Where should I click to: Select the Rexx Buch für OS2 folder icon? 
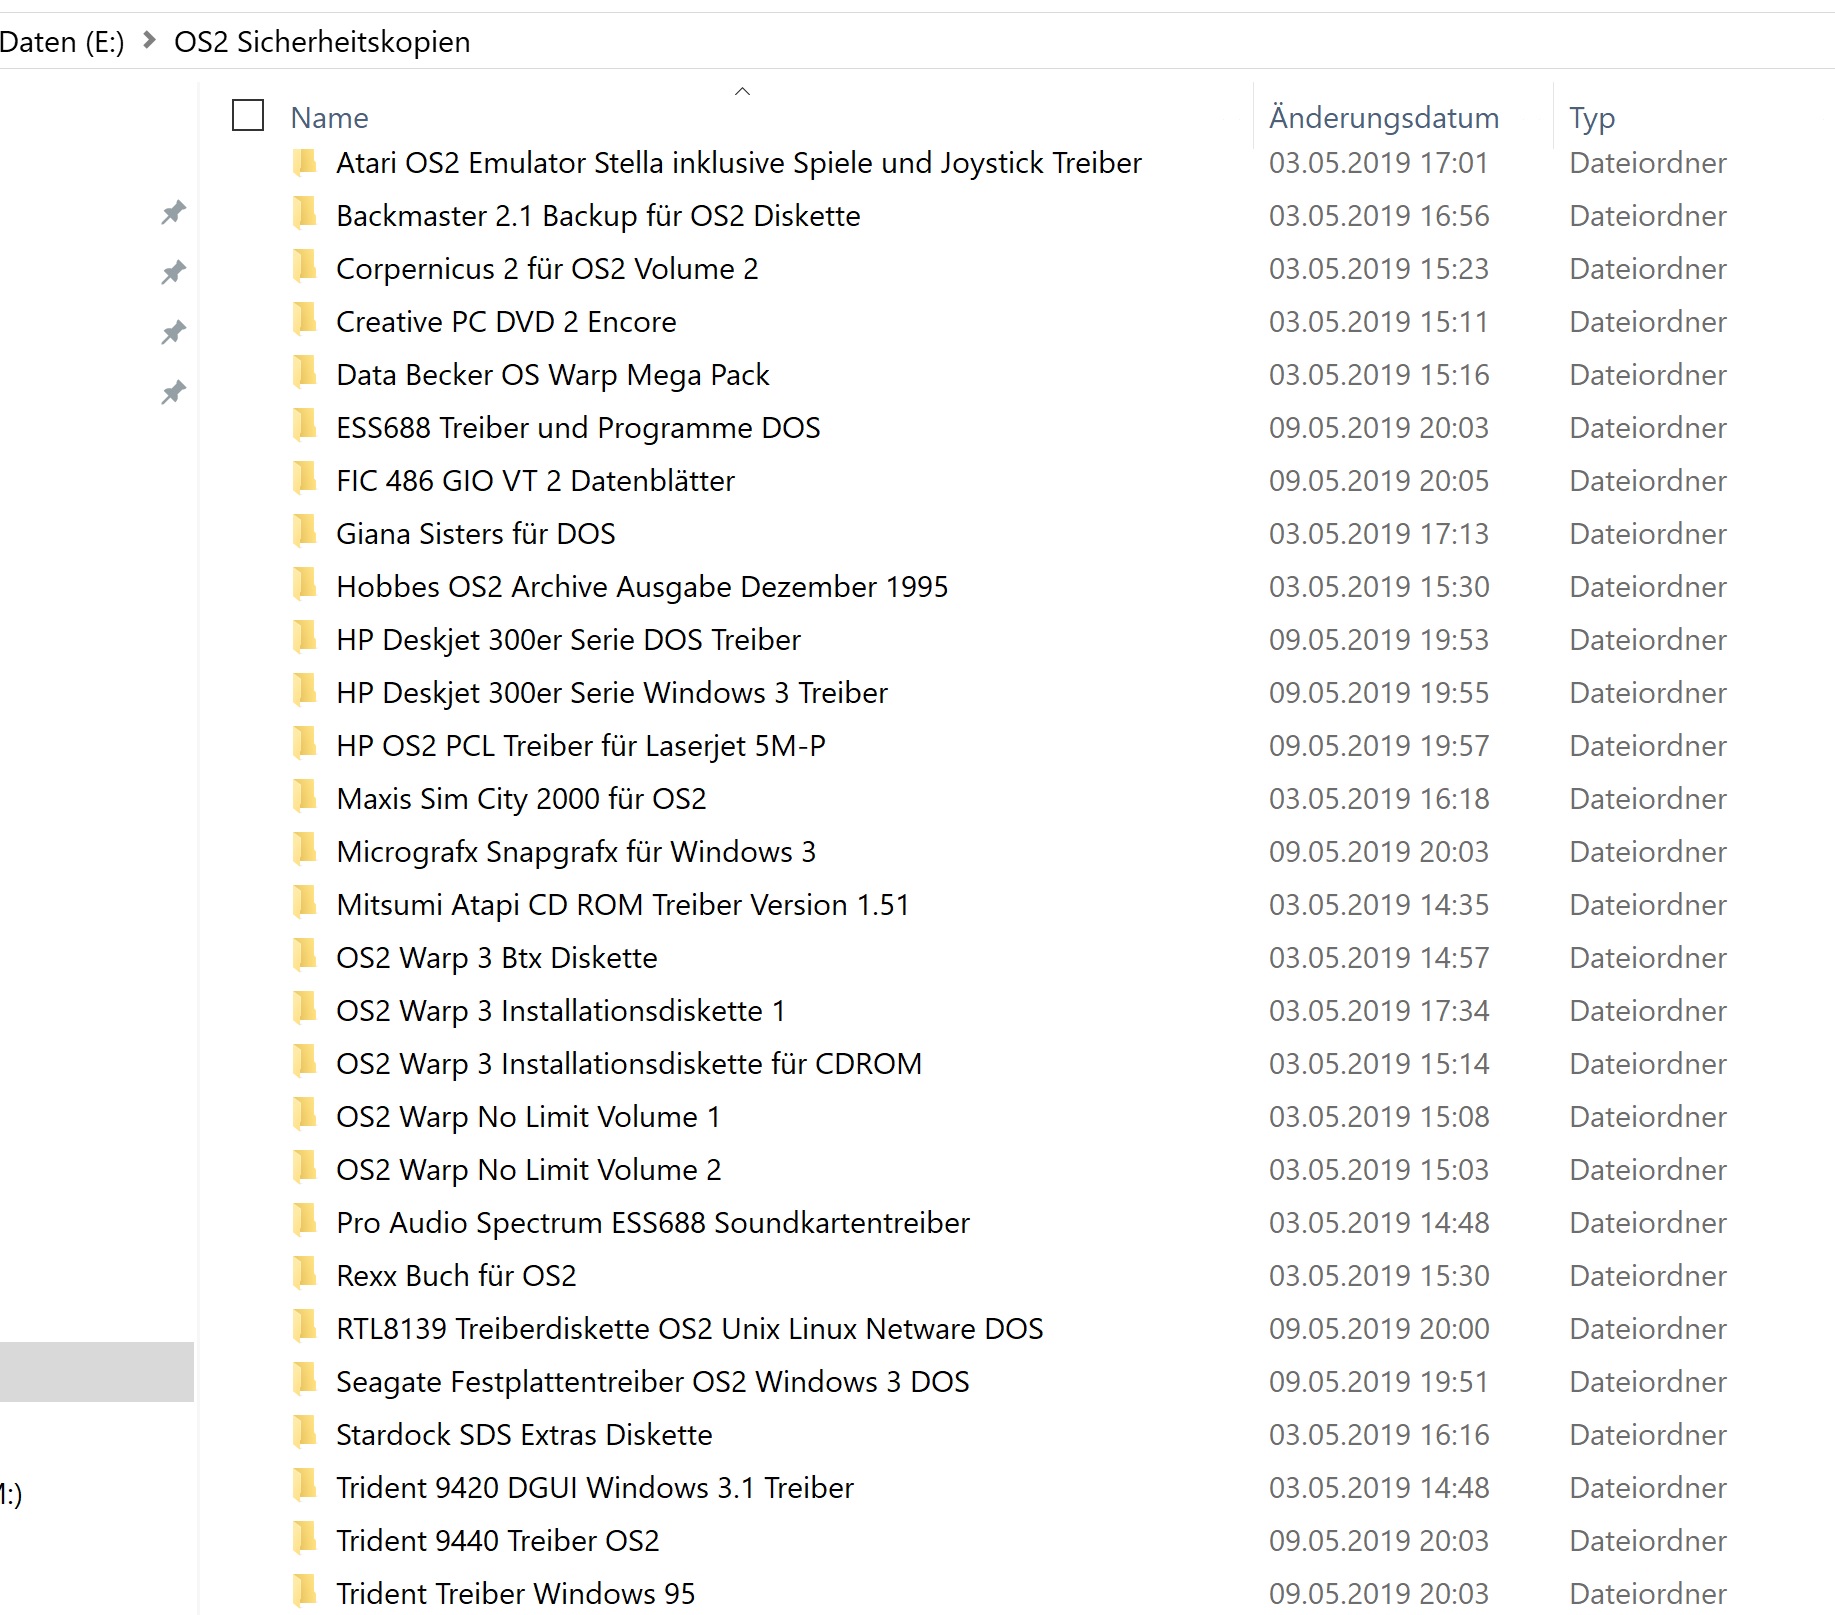tap(305, 1275)
